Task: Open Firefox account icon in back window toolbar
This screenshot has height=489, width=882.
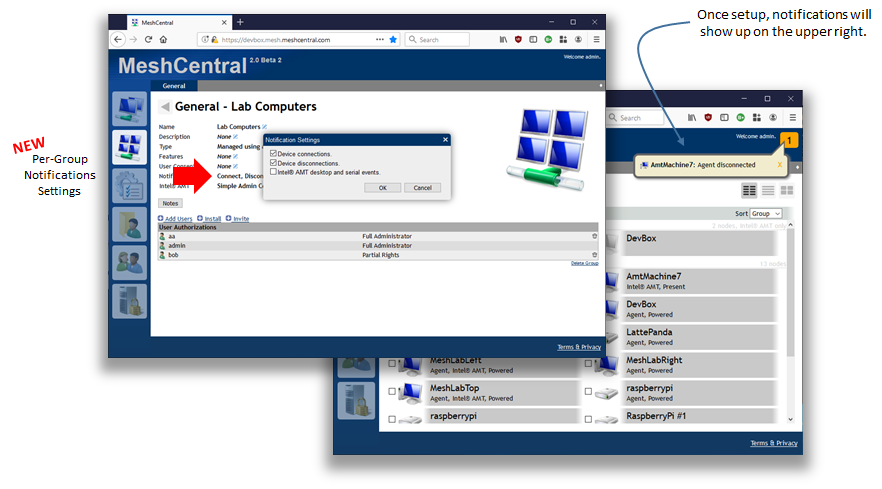Action: click(x=773, y=118)
